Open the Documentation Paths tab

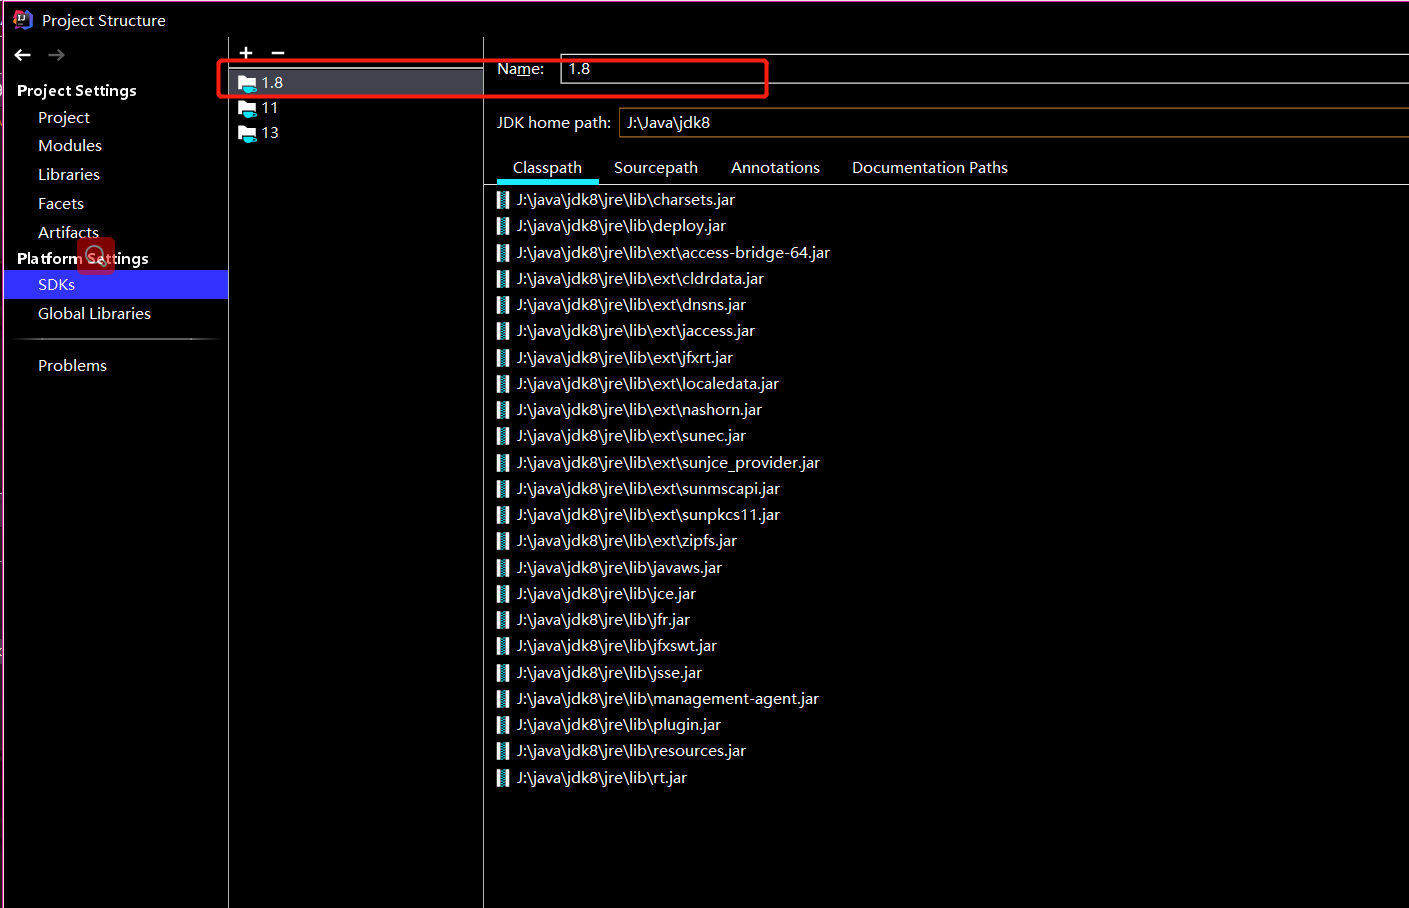coord(930,168)
